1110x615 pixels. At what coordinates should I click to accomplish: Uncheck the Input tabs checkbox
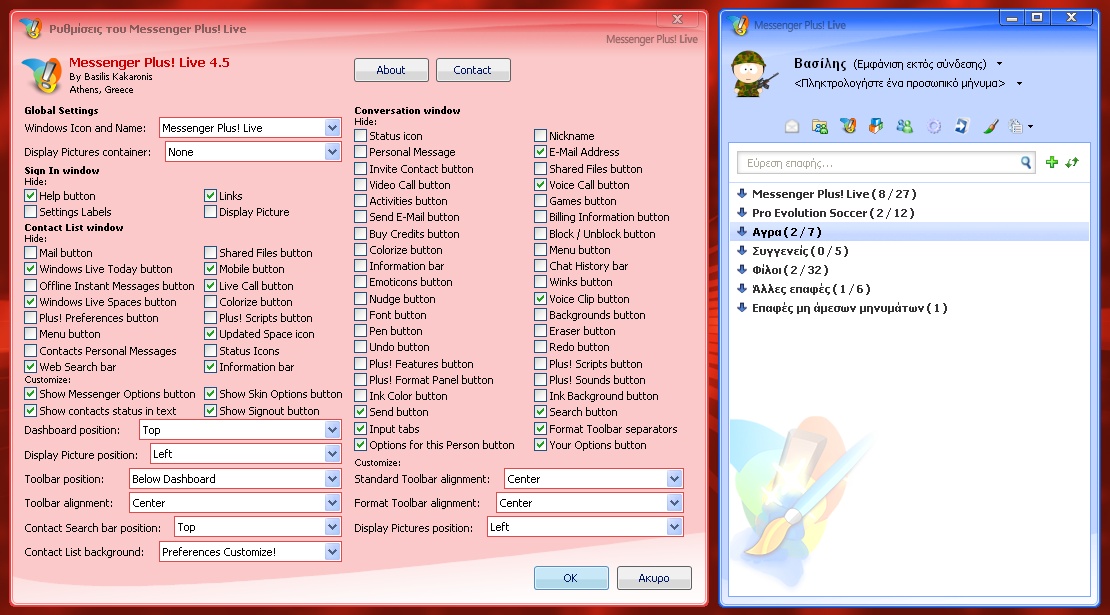[360, 429]
